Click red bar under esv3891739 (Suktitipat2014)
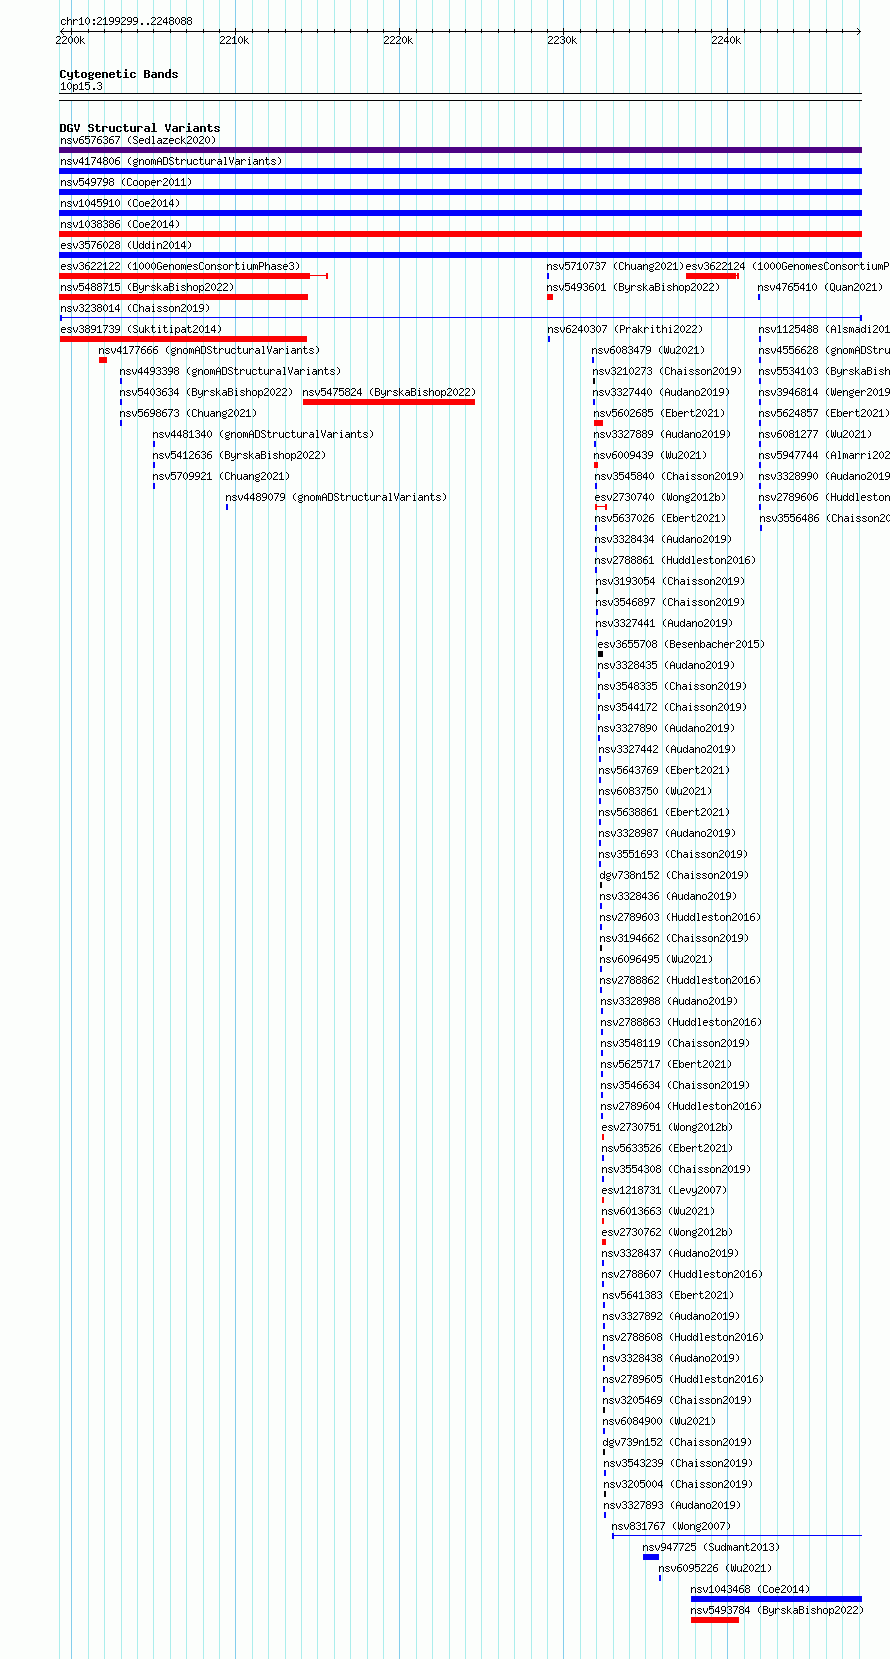Image resolution: width=890 pixels, height=1659 pixels. click(183, 339)
